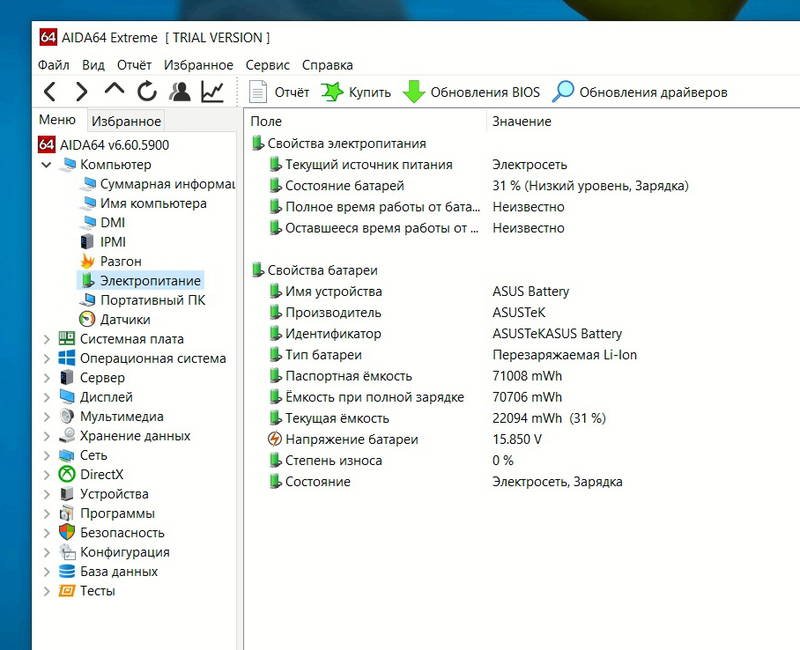Click the Значение column header
The width and height of the screenshot is (800, 650).
click(521, 121)
